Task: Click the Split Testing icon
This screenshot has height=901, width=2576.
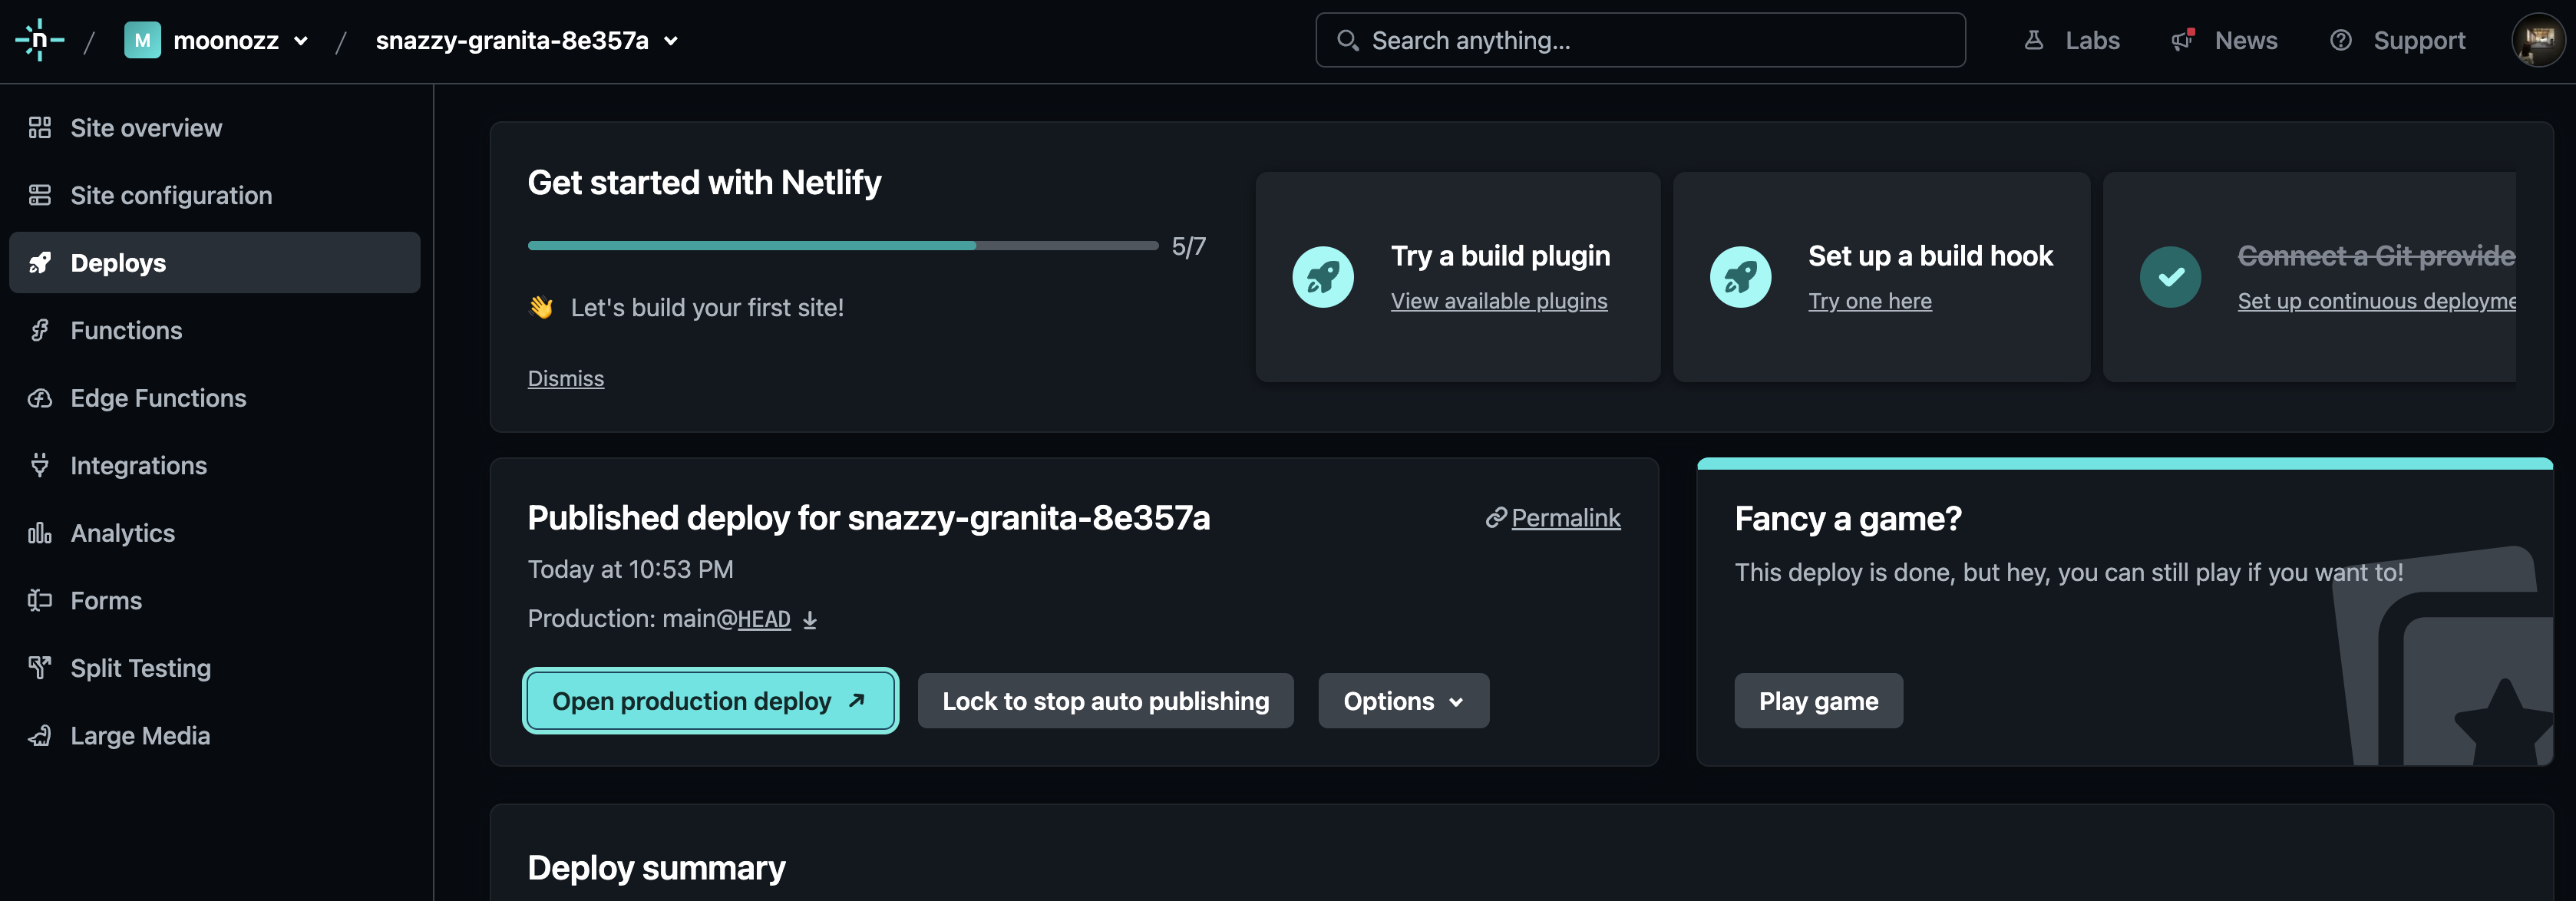Action: click(x=39, y=668)
